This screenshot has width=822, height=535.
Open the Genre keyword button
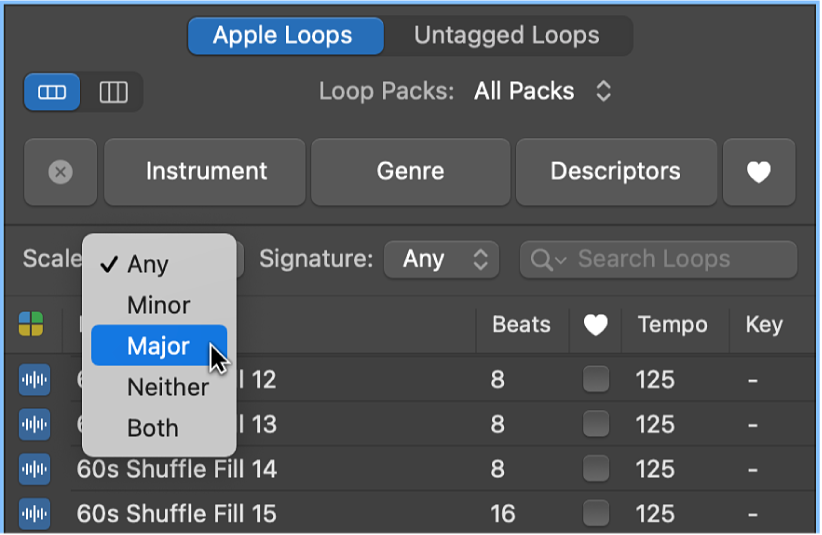point(410,172)
